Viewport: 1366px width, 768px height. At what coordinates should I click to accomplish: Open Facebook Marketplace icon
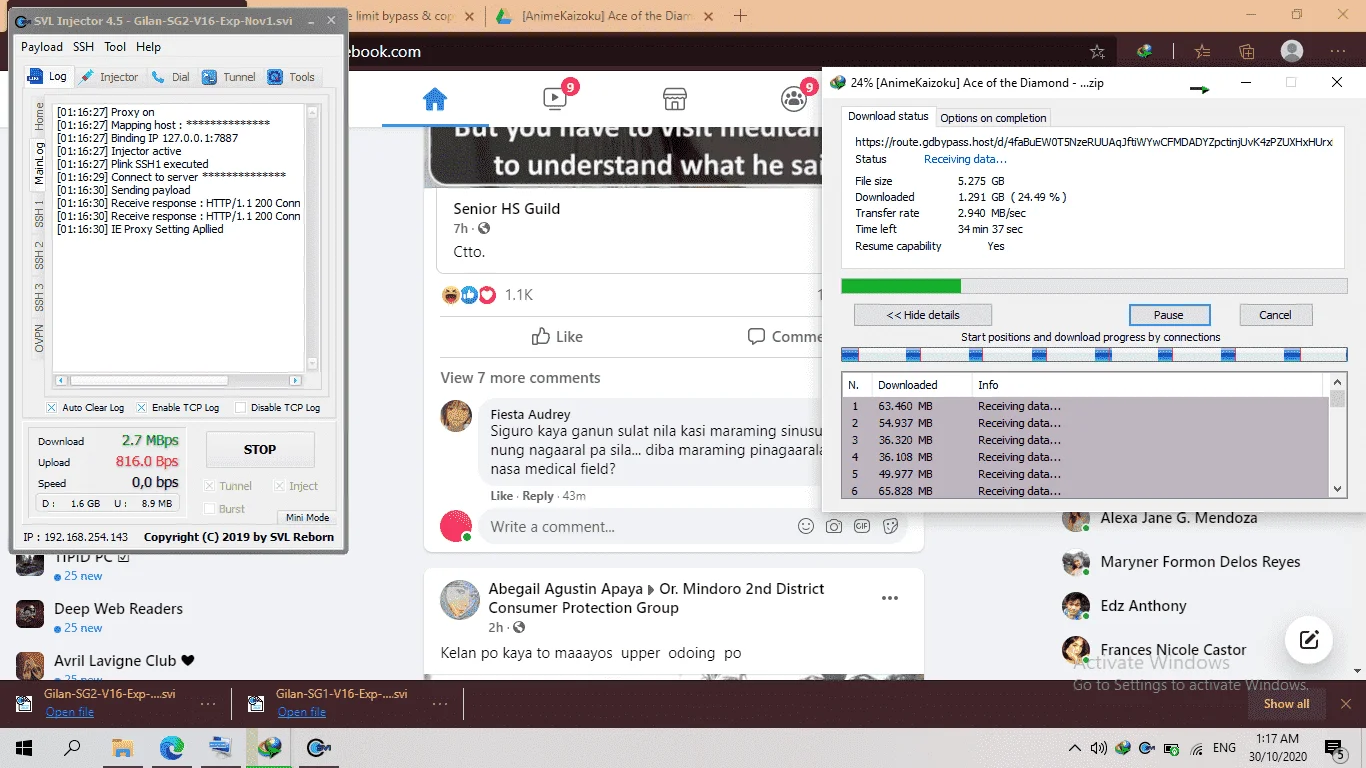675,98
